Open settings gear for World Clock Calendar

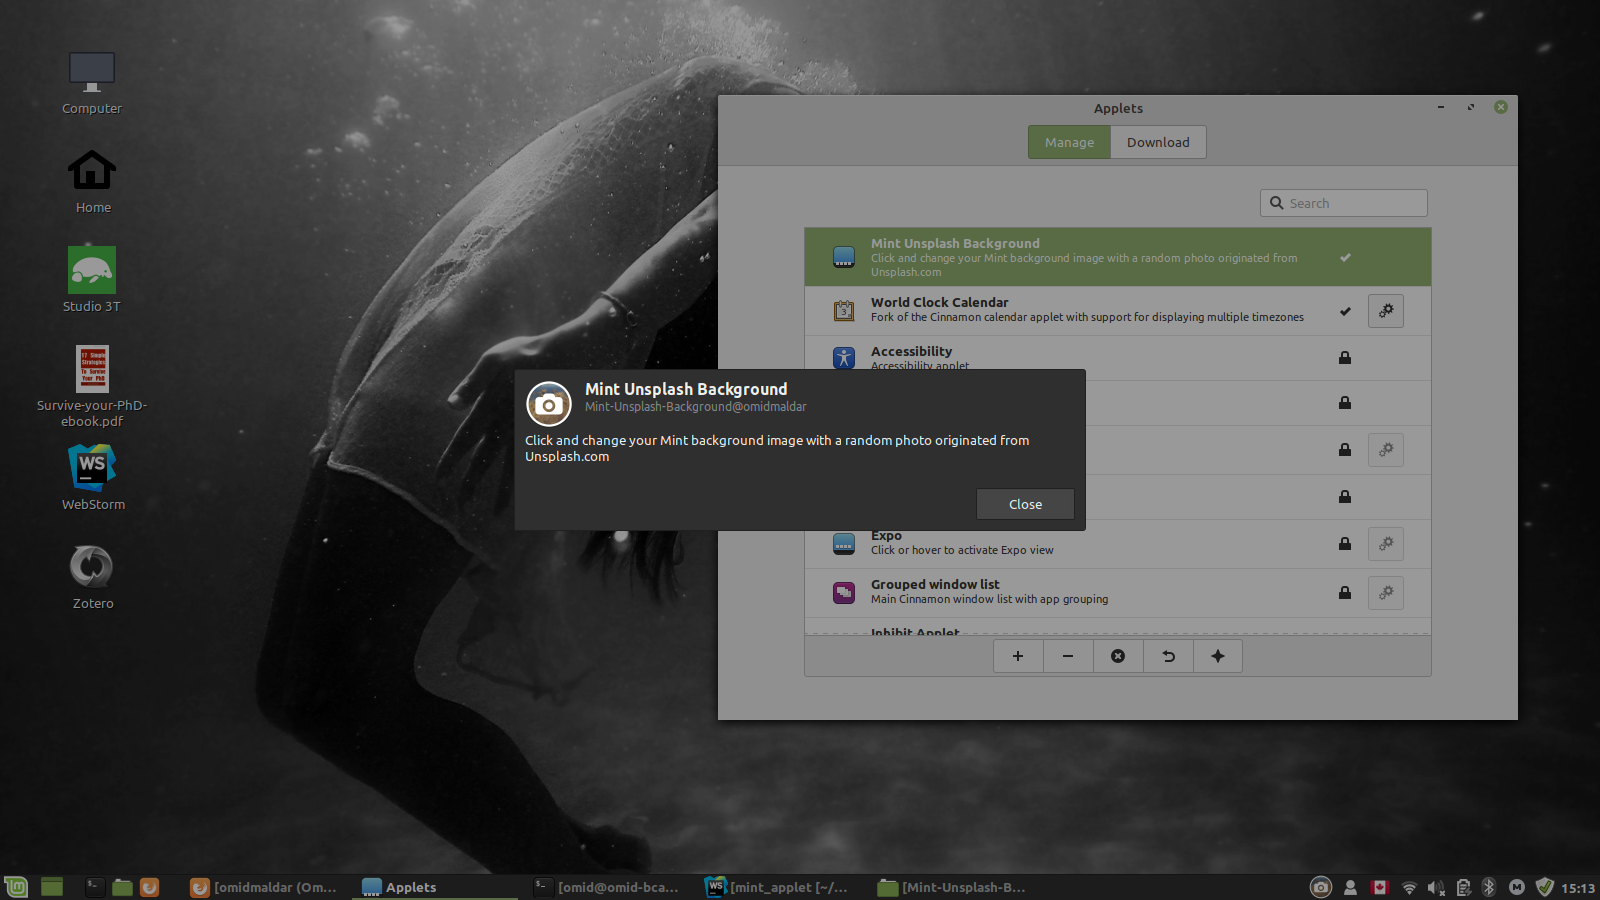pyautogui.click(x=1386, y=311)
